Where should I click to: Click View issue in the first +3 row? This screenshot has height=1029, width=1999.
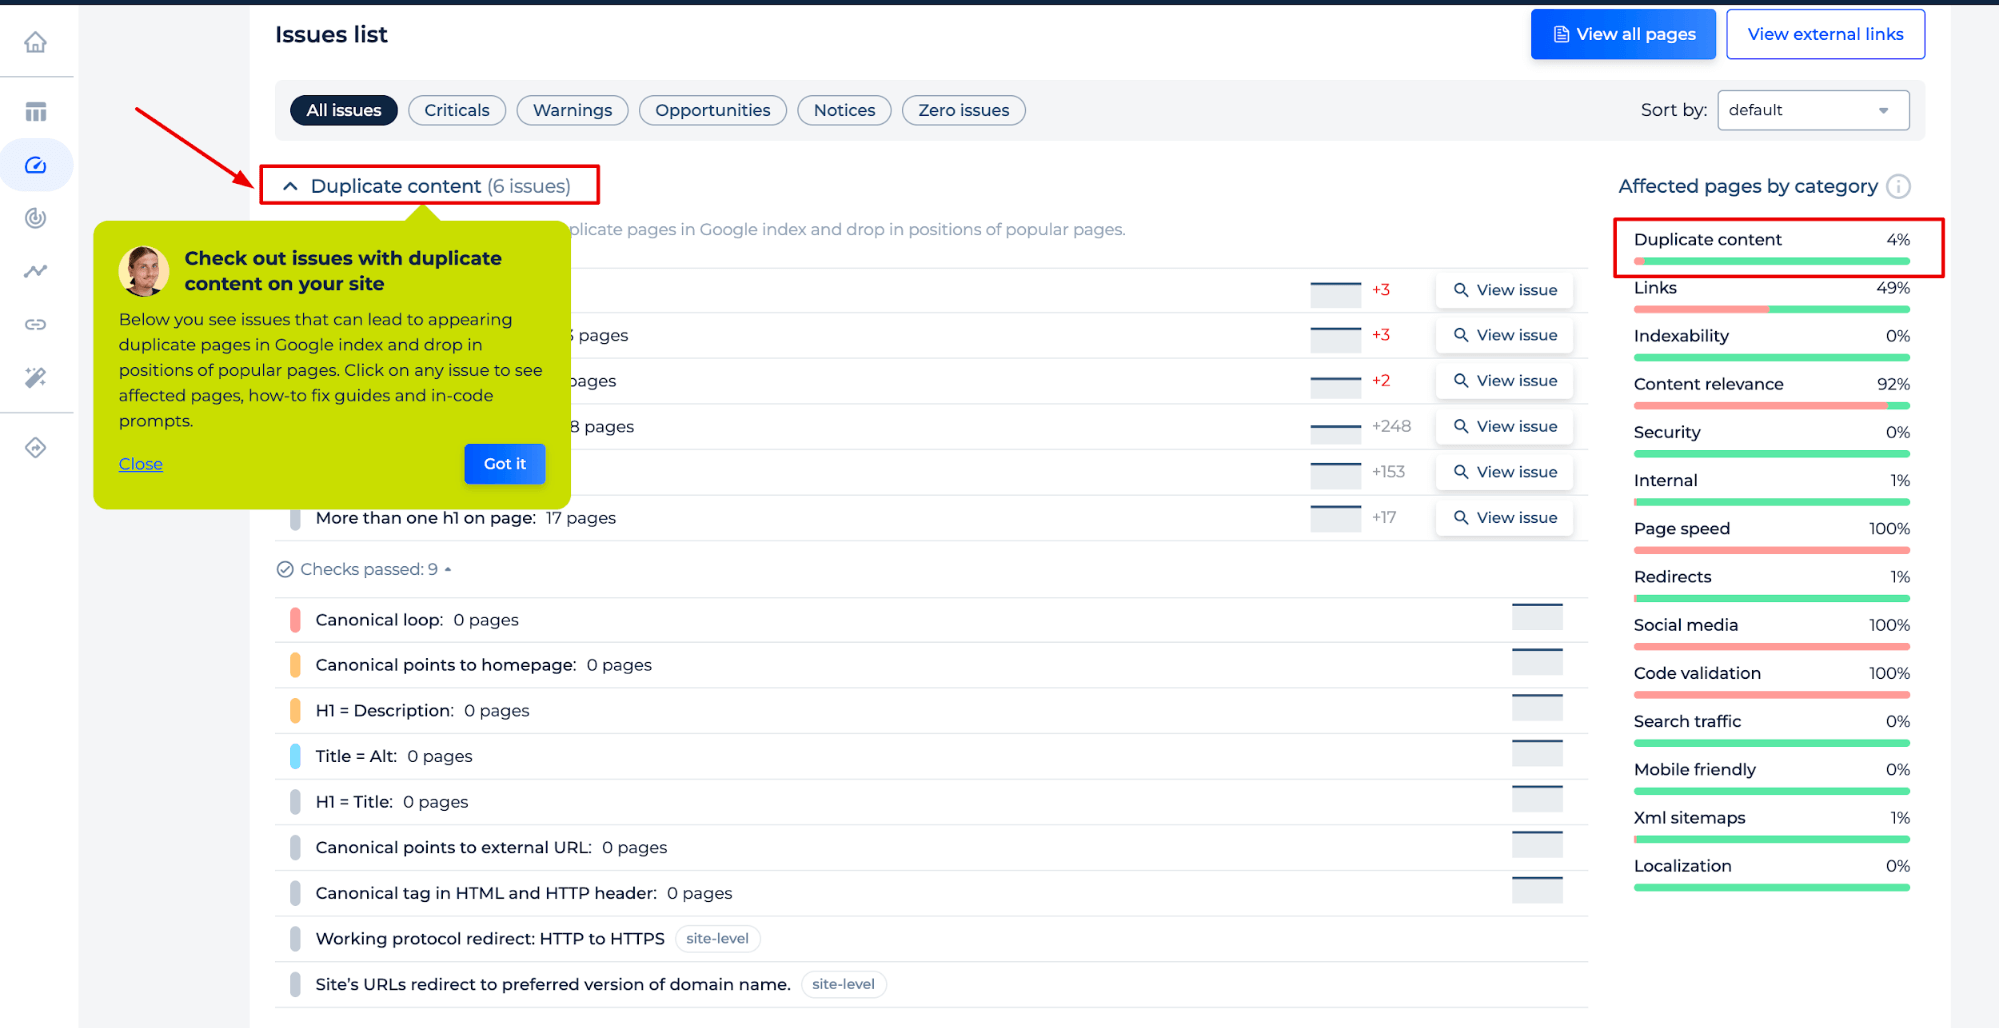click(x=1504, y=290)
